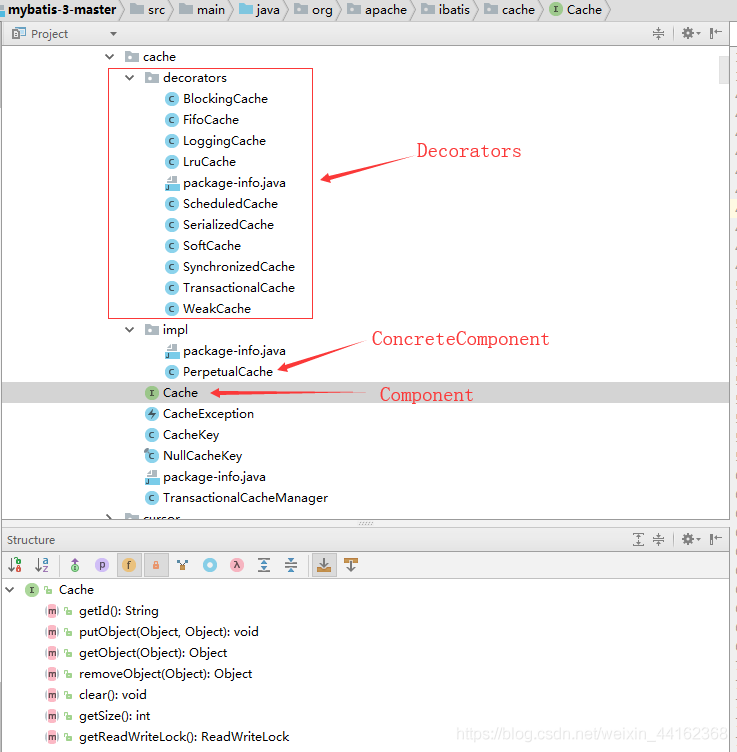Select package-info.java under decorators
737x752 pixels.
click(225, 183)
